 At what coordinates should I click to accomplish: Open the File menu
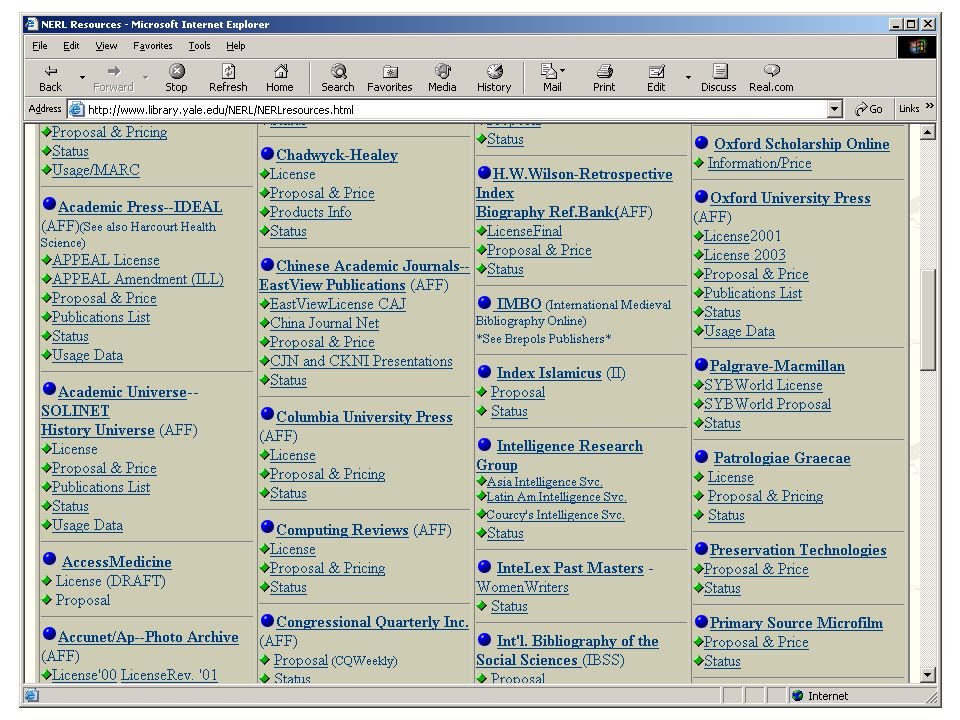(40, 46)
